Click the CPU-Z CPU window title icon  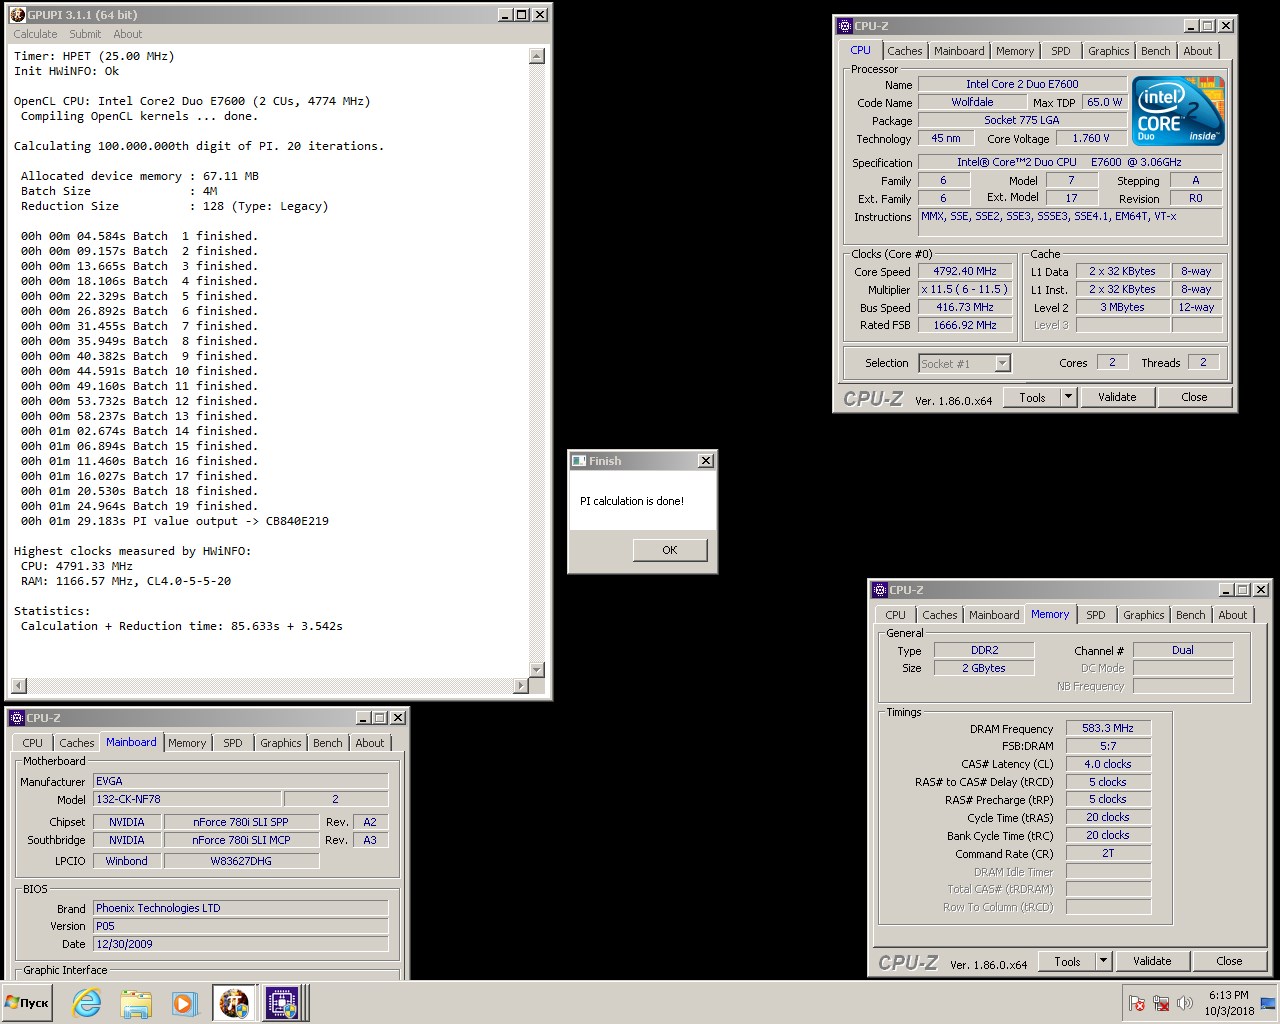[x=845, y=26]
